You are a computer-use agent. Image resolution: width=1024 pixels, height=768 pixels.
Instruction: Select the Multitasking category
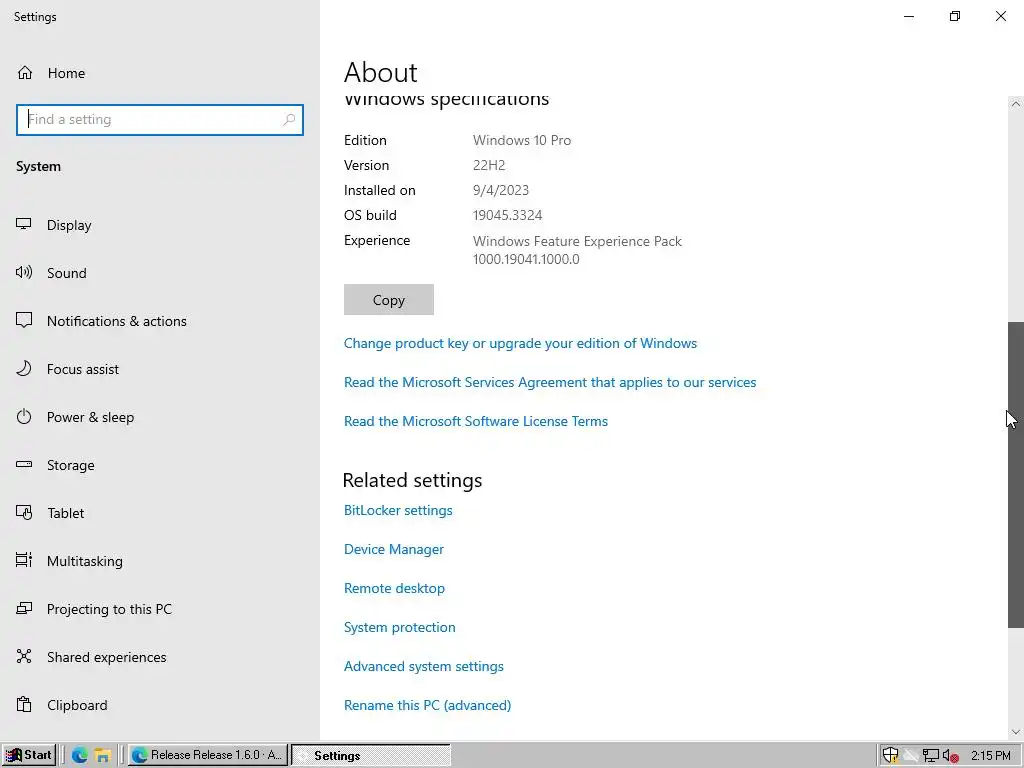point(85,561)
